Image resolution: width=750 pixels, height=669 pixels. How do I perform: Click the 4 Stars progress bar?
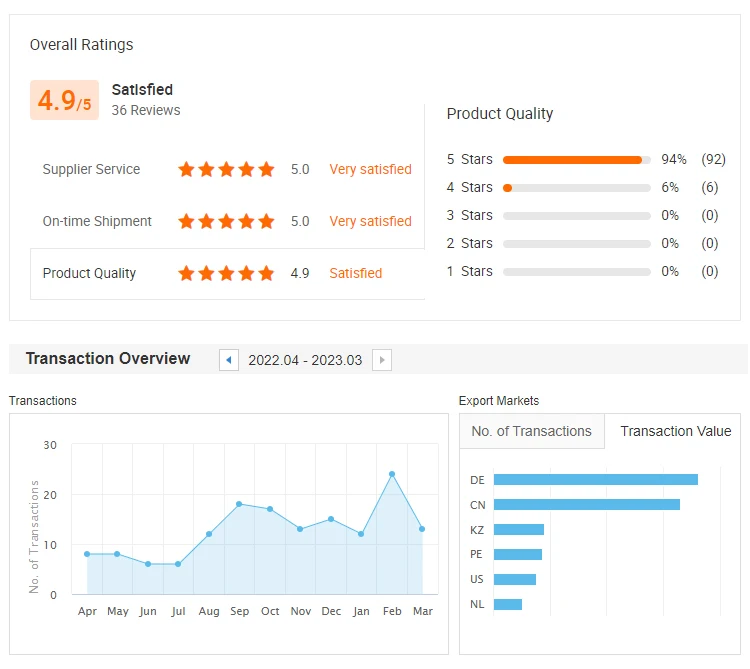click(x=576, y=188)
